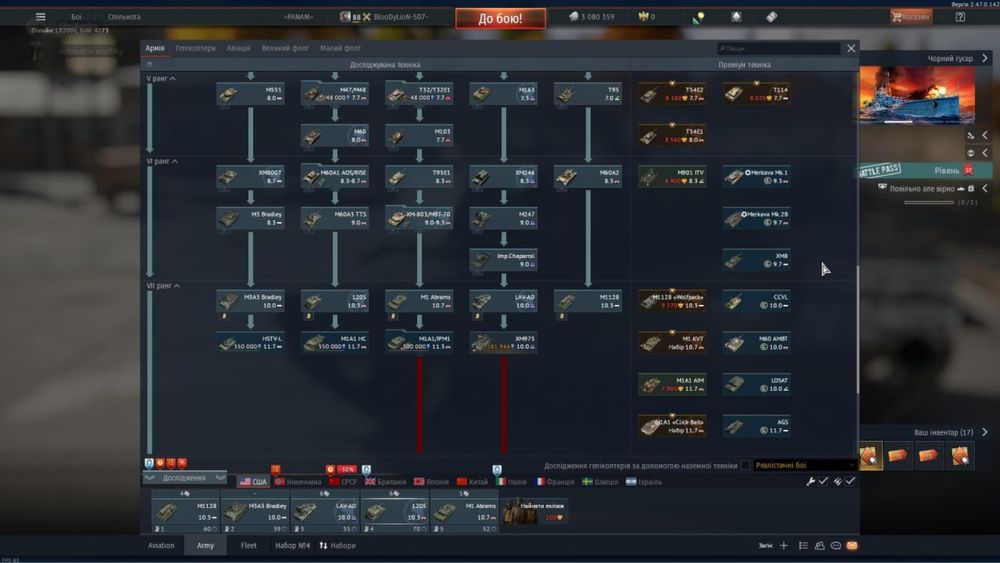Image resolution: width=1000 pixels, height=563 pixels.
Task: Select the Imp.Chaparral vehicle card
Action: 503,260
